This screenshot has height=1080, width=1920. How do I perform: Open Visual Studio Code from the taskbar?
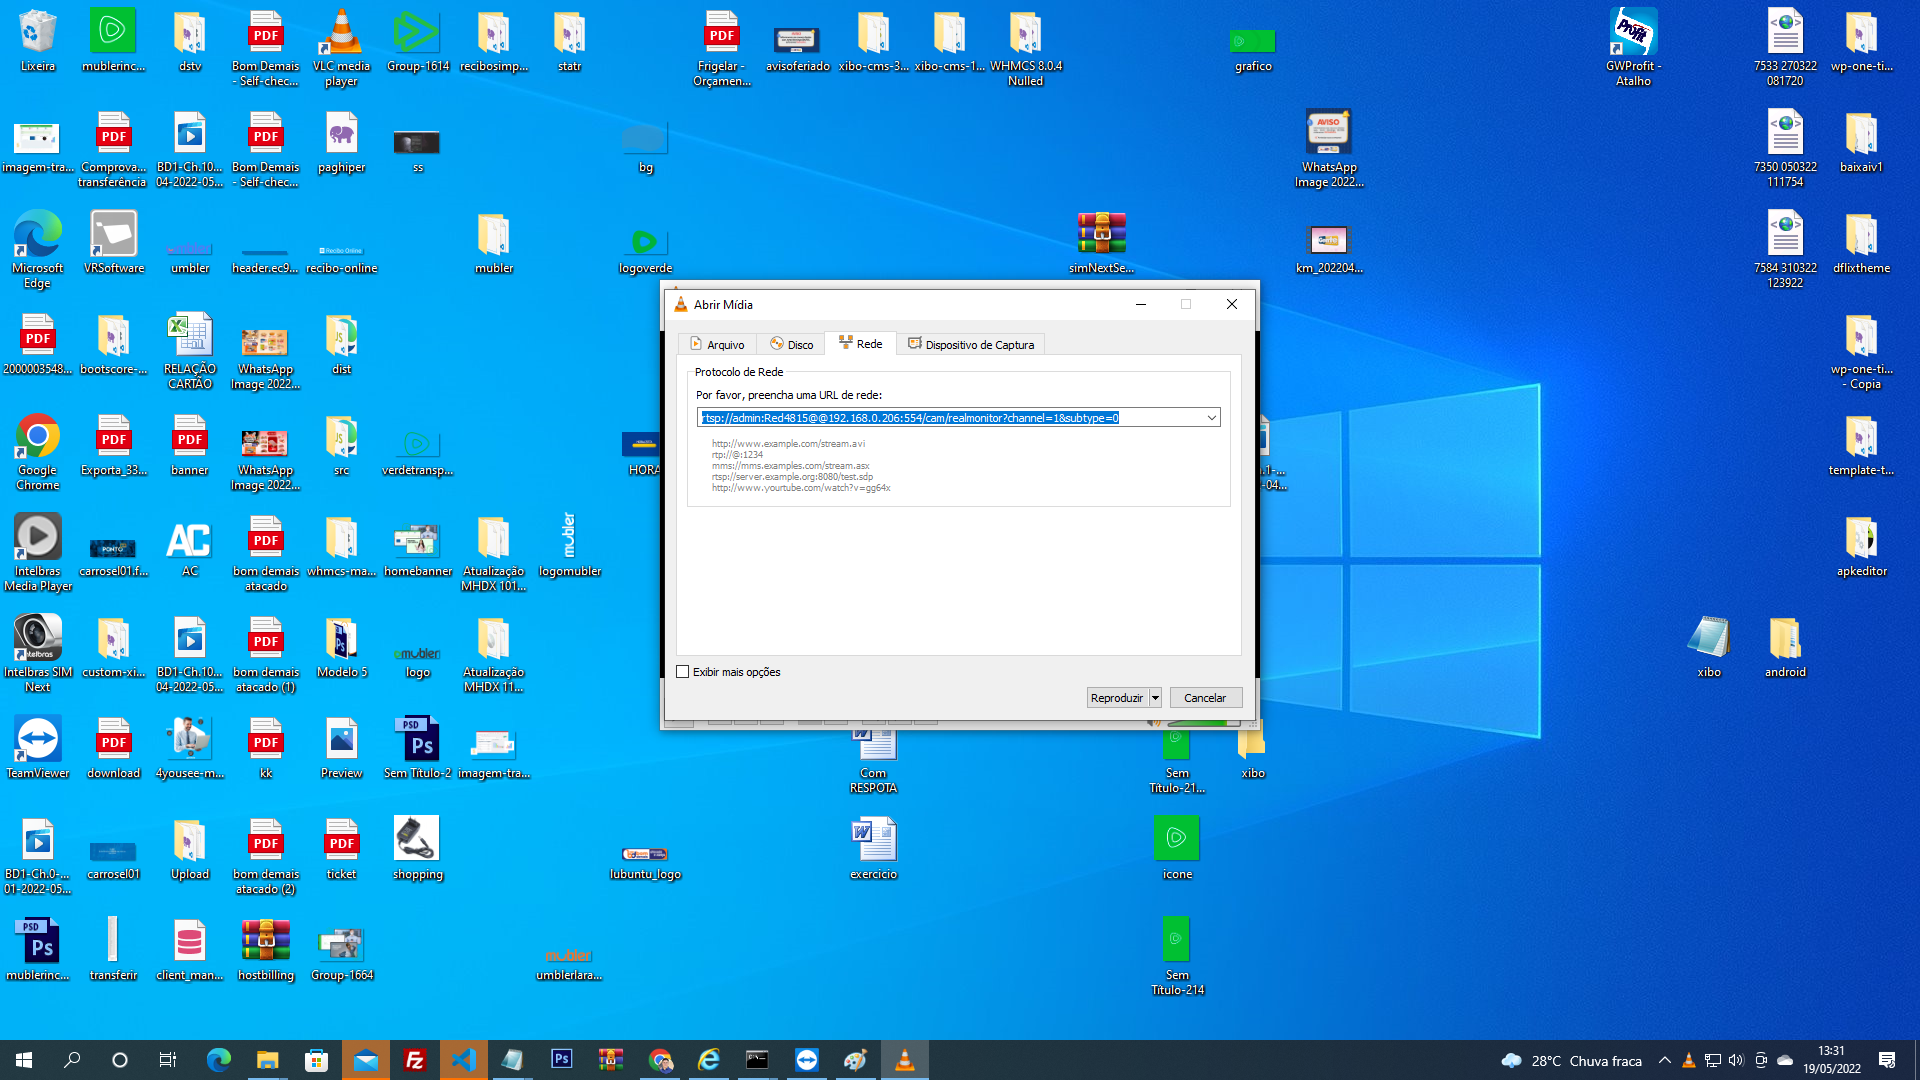[463, 1060]
